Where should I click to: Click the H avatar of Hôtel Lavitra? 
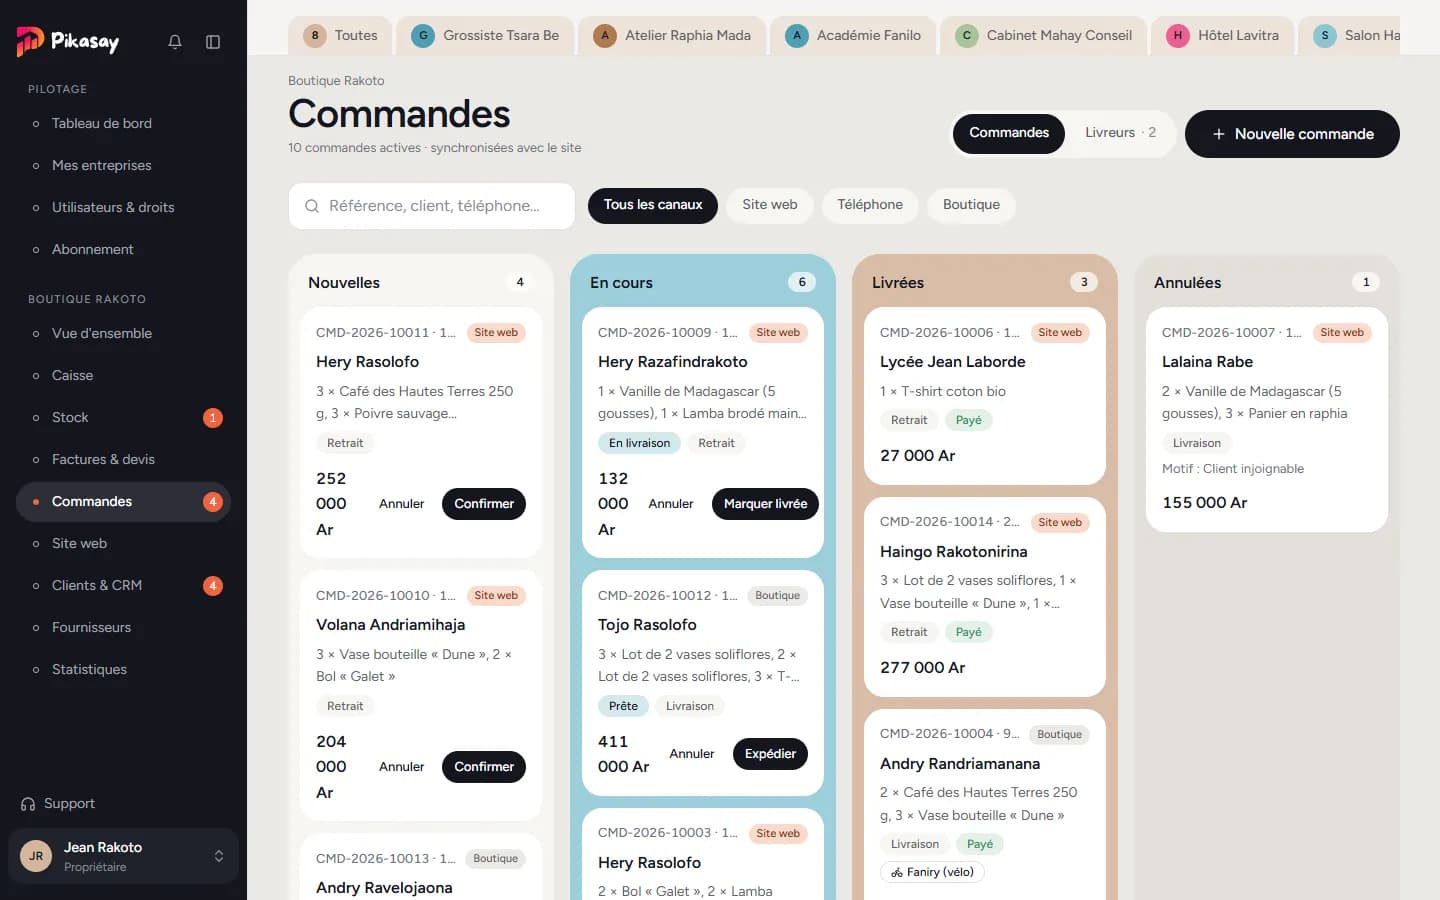point(1178,35)
